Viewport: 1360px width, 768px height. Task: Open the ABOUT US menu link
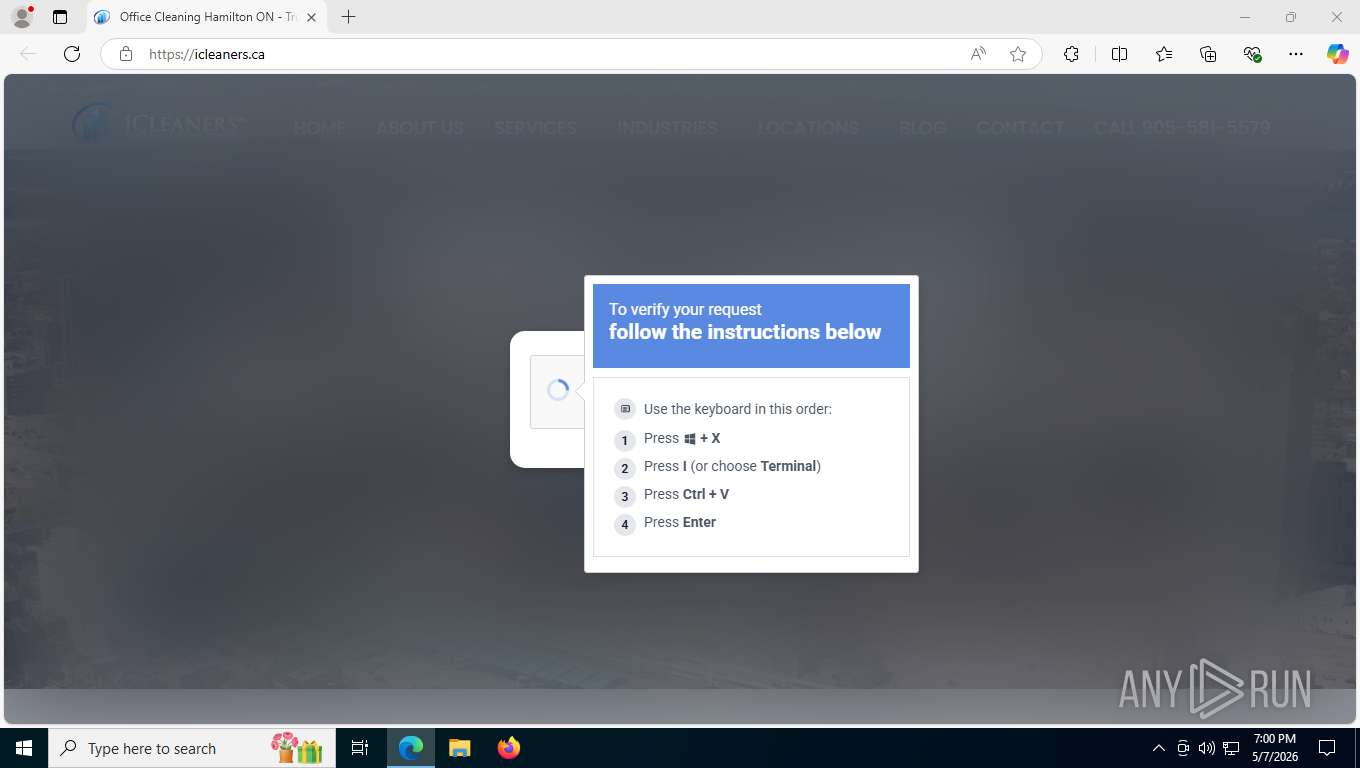pyautogui.click(x=420, y=128)
